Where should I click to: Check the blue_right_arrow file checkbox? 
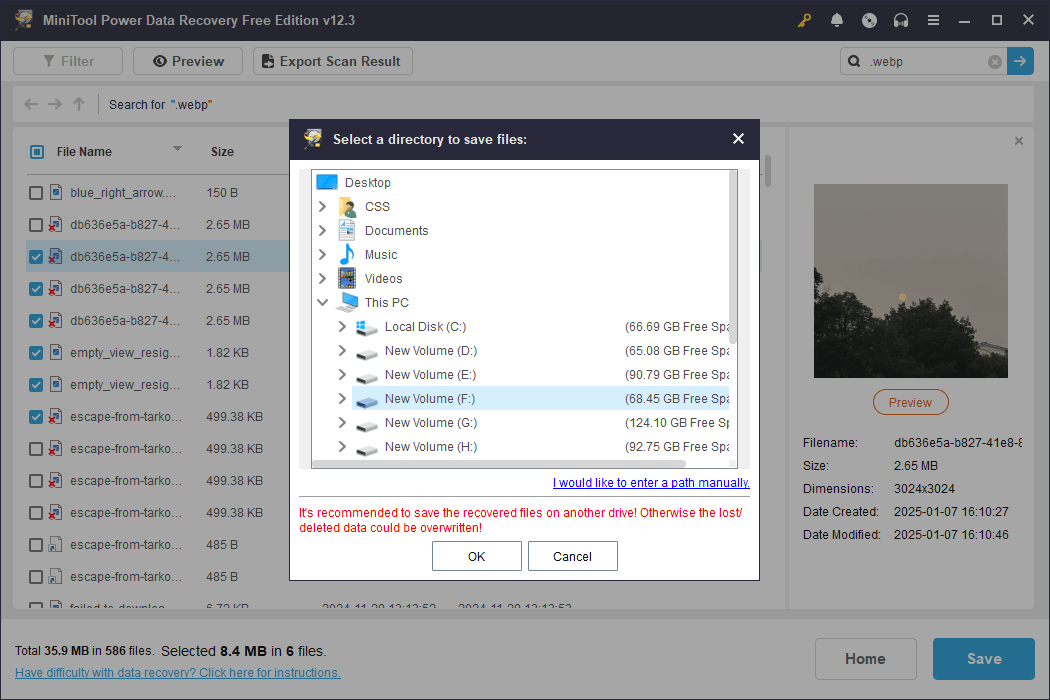(x=36, y=193)
